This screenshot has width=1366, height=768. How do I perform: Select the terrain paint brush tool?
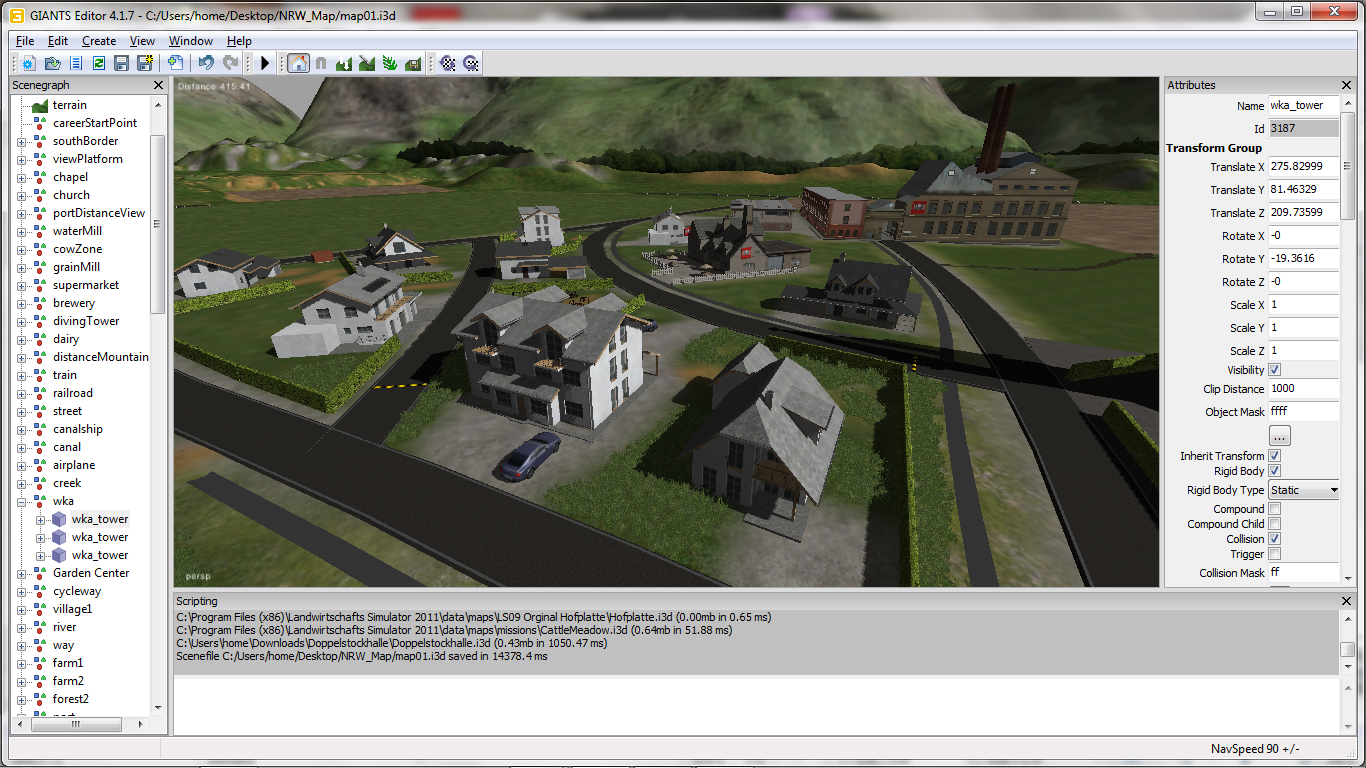tap(367, 63)
